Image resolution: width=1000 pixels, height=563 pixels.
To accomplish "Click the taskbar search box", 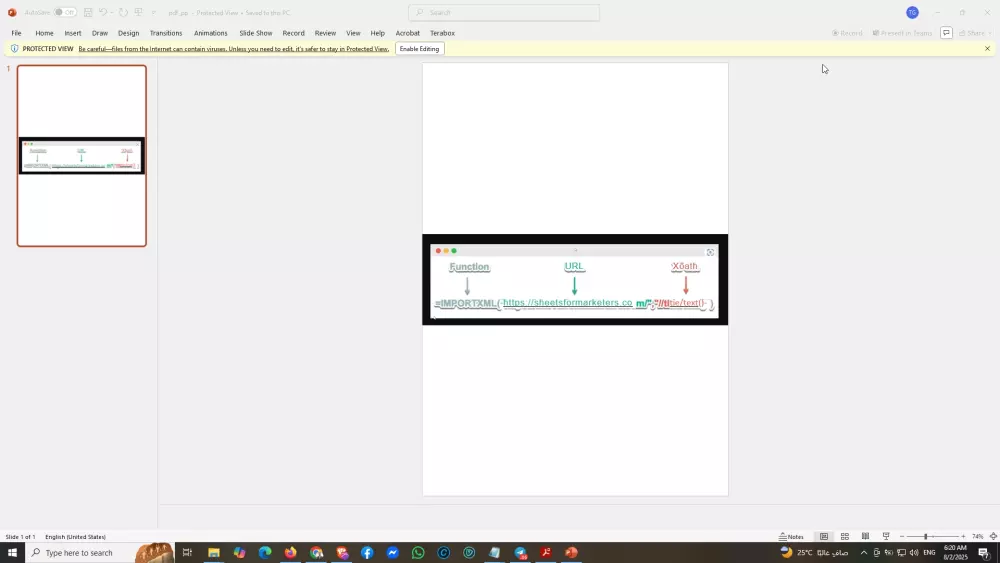I will coord(100,553).
